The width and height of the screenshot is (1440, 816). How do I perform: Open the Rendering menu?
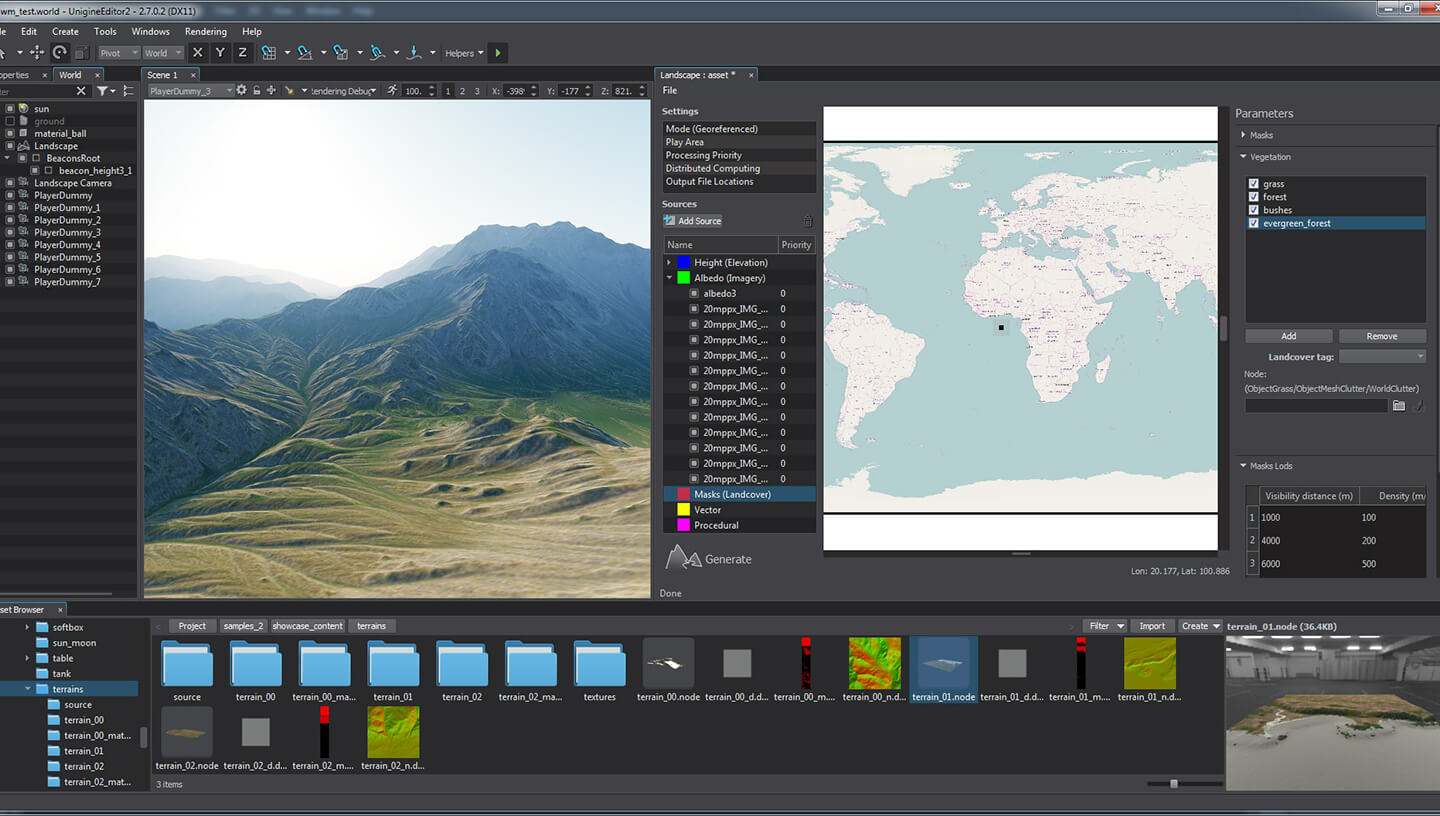click(x=205, y=32)
